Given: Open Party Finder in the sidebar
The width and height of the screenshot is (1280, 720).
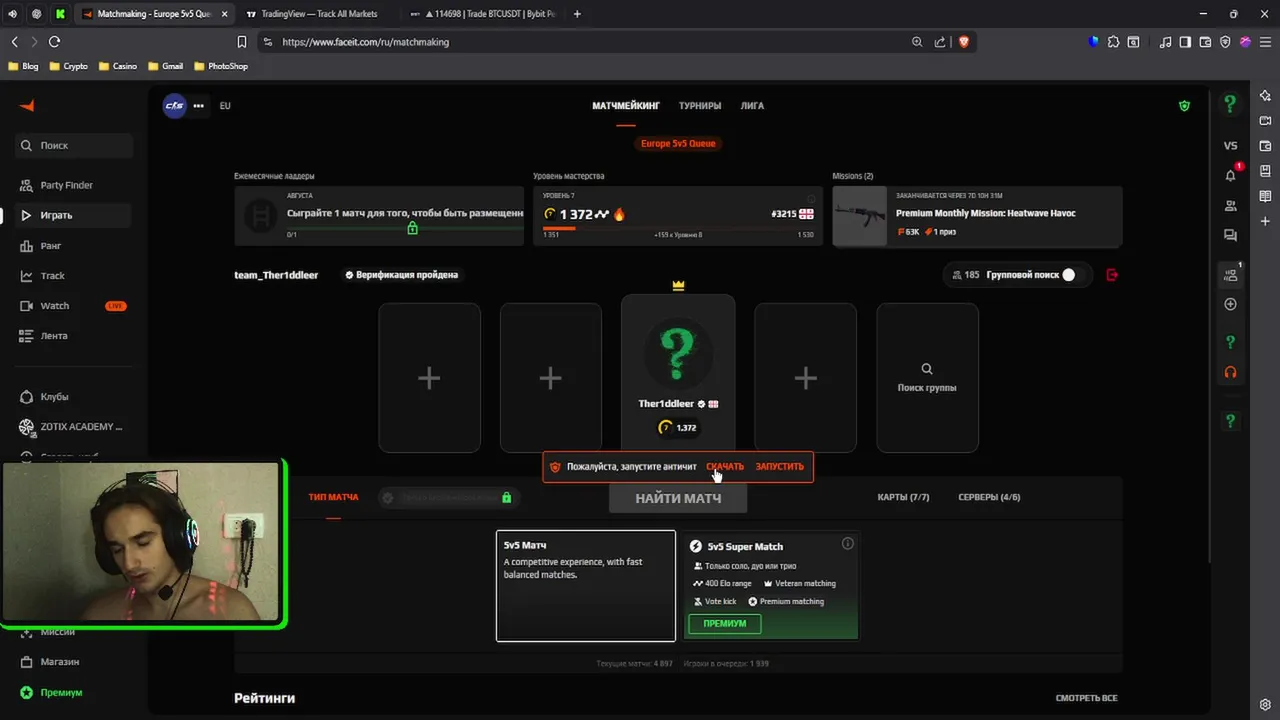Looking at the screenshot, I should point(74,185).
